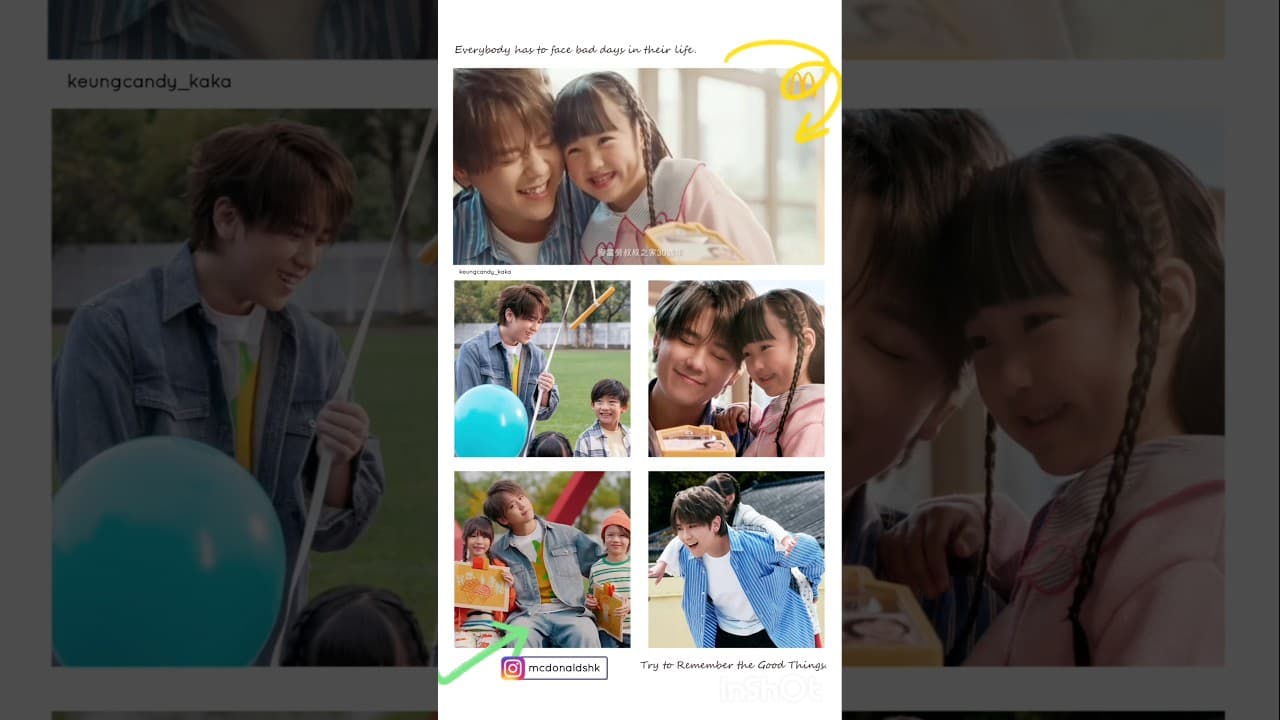Image resolution: width=1280 pixels, height=720 pixels.
Task: Click the Instagram logo icon
Action: click(x=513, y=668)
